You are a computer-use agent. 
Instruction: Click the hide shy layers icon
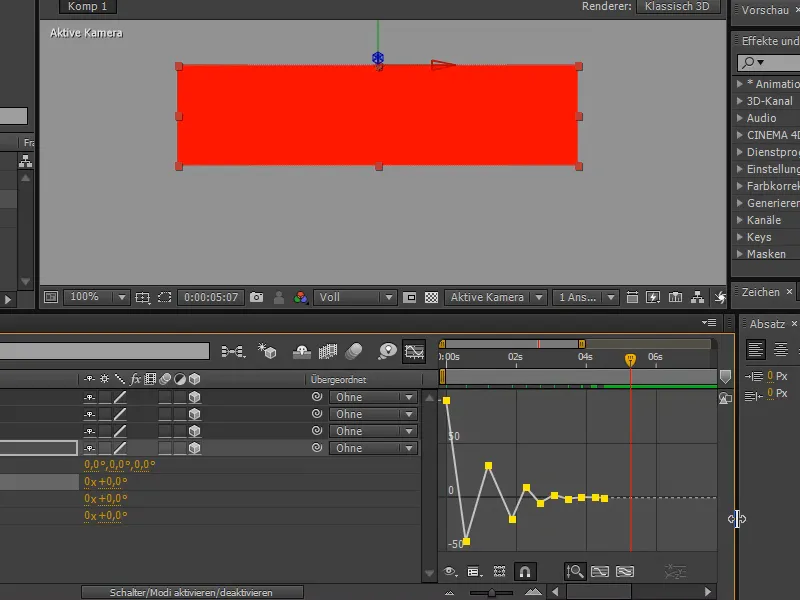[302, 352]
